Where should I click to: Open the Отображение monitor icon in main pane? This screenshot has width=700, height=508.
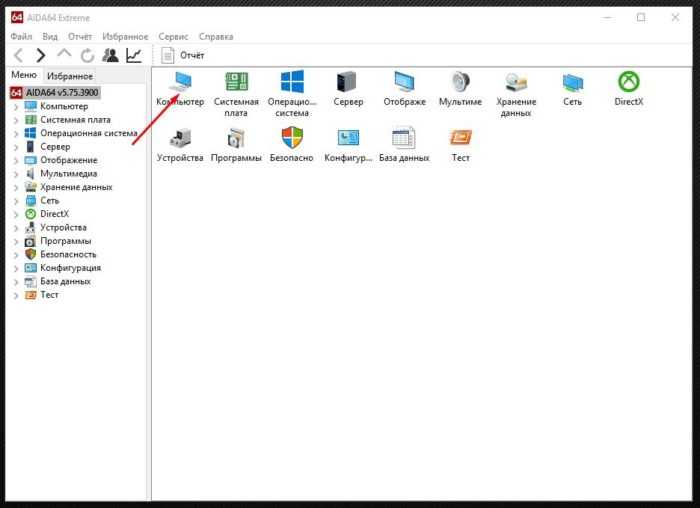404,81
